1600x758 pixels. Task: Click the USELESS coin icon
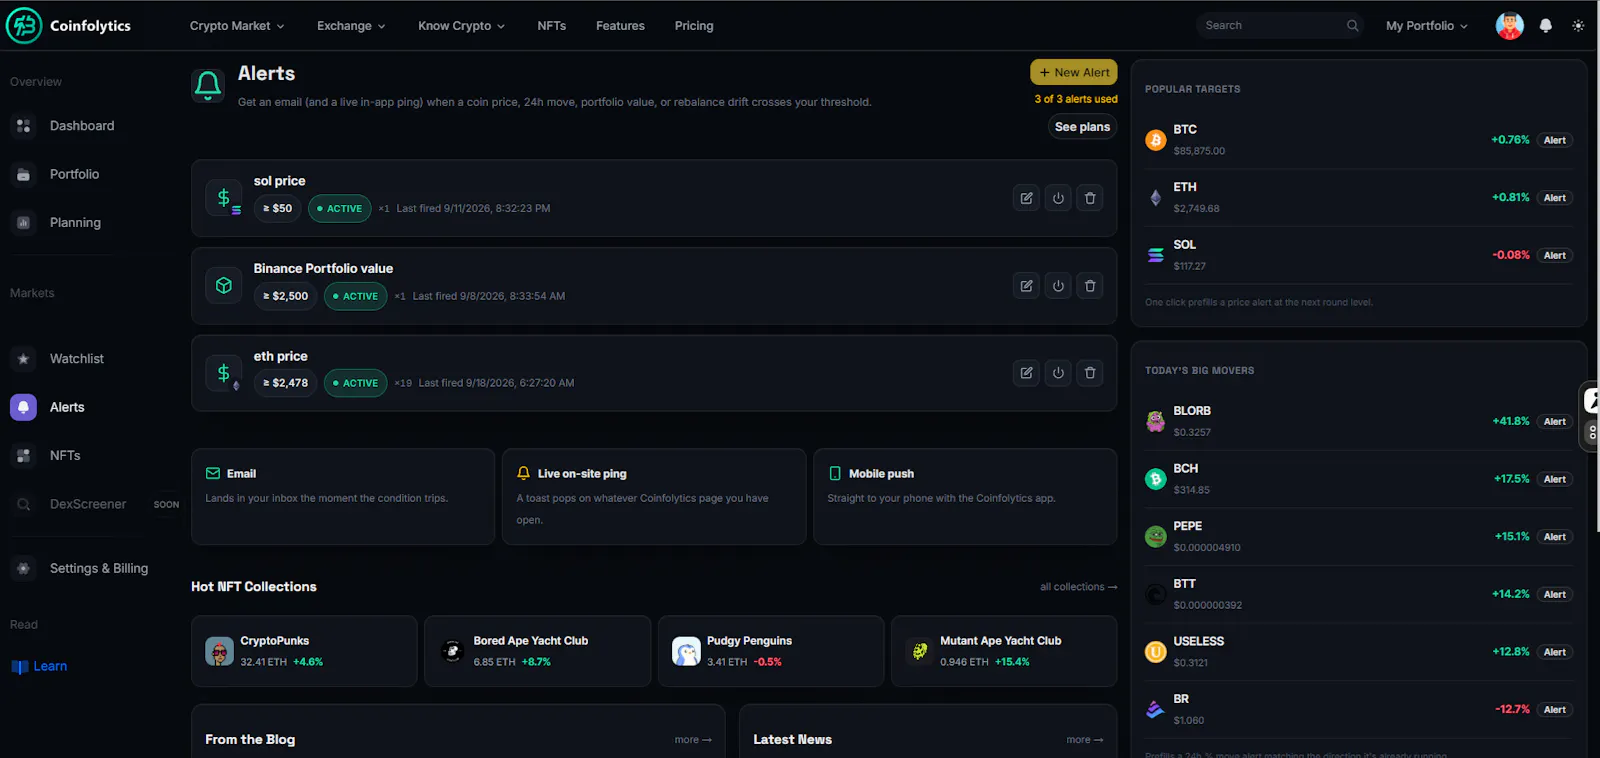1156,652
